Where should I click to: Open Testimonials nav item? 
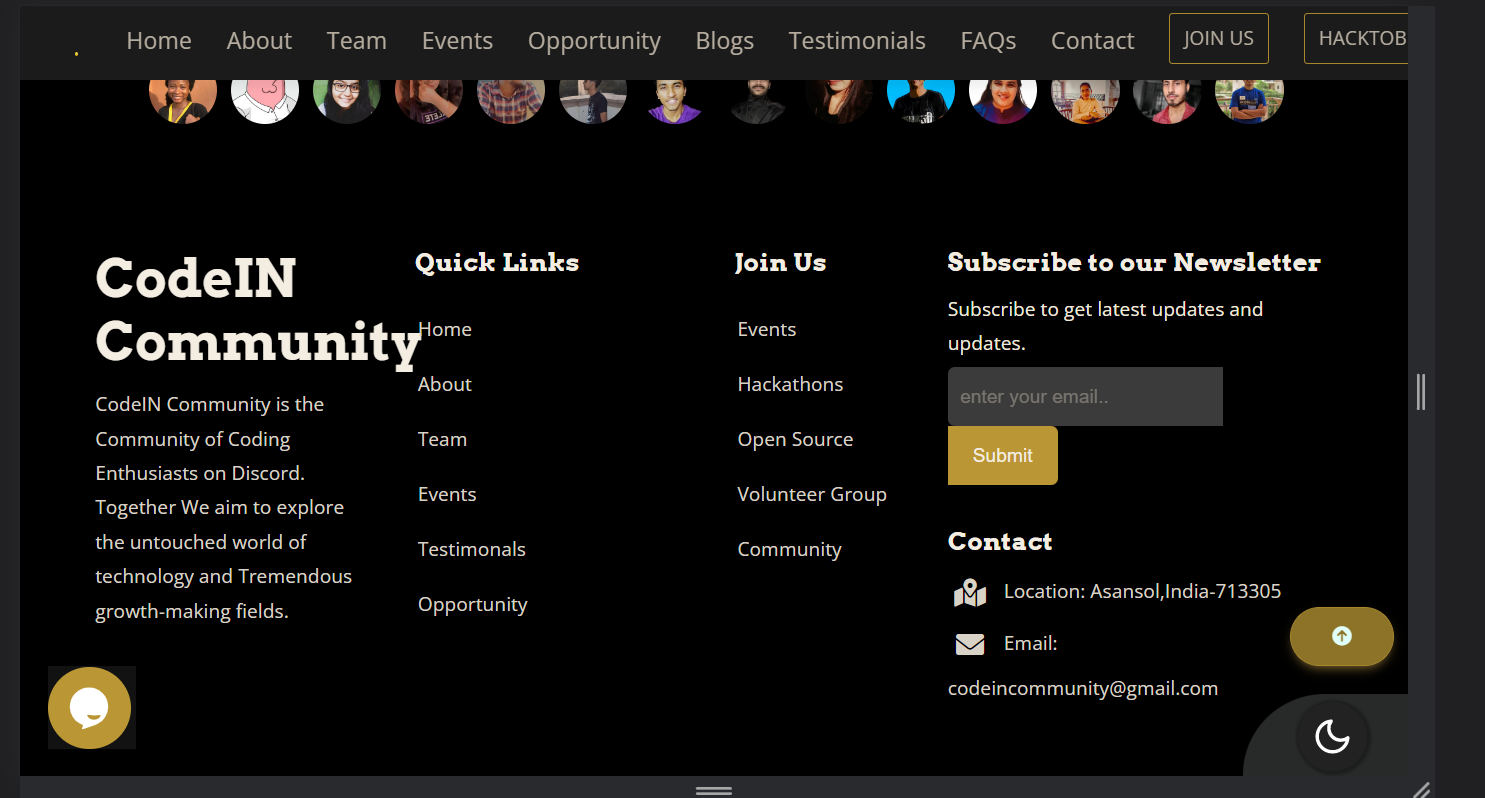pyautogui.click(x=857, y=40)
